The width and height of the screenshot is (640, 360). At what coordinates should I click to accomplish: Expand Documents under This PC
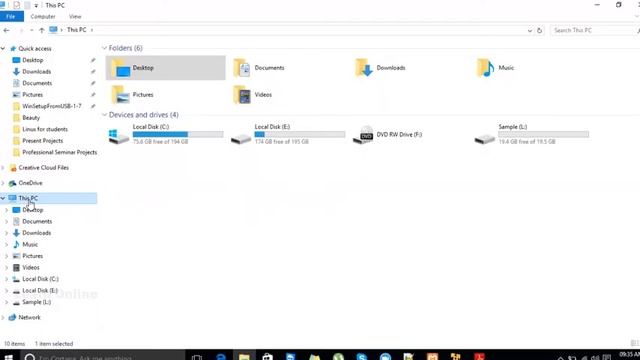(7, 221)
